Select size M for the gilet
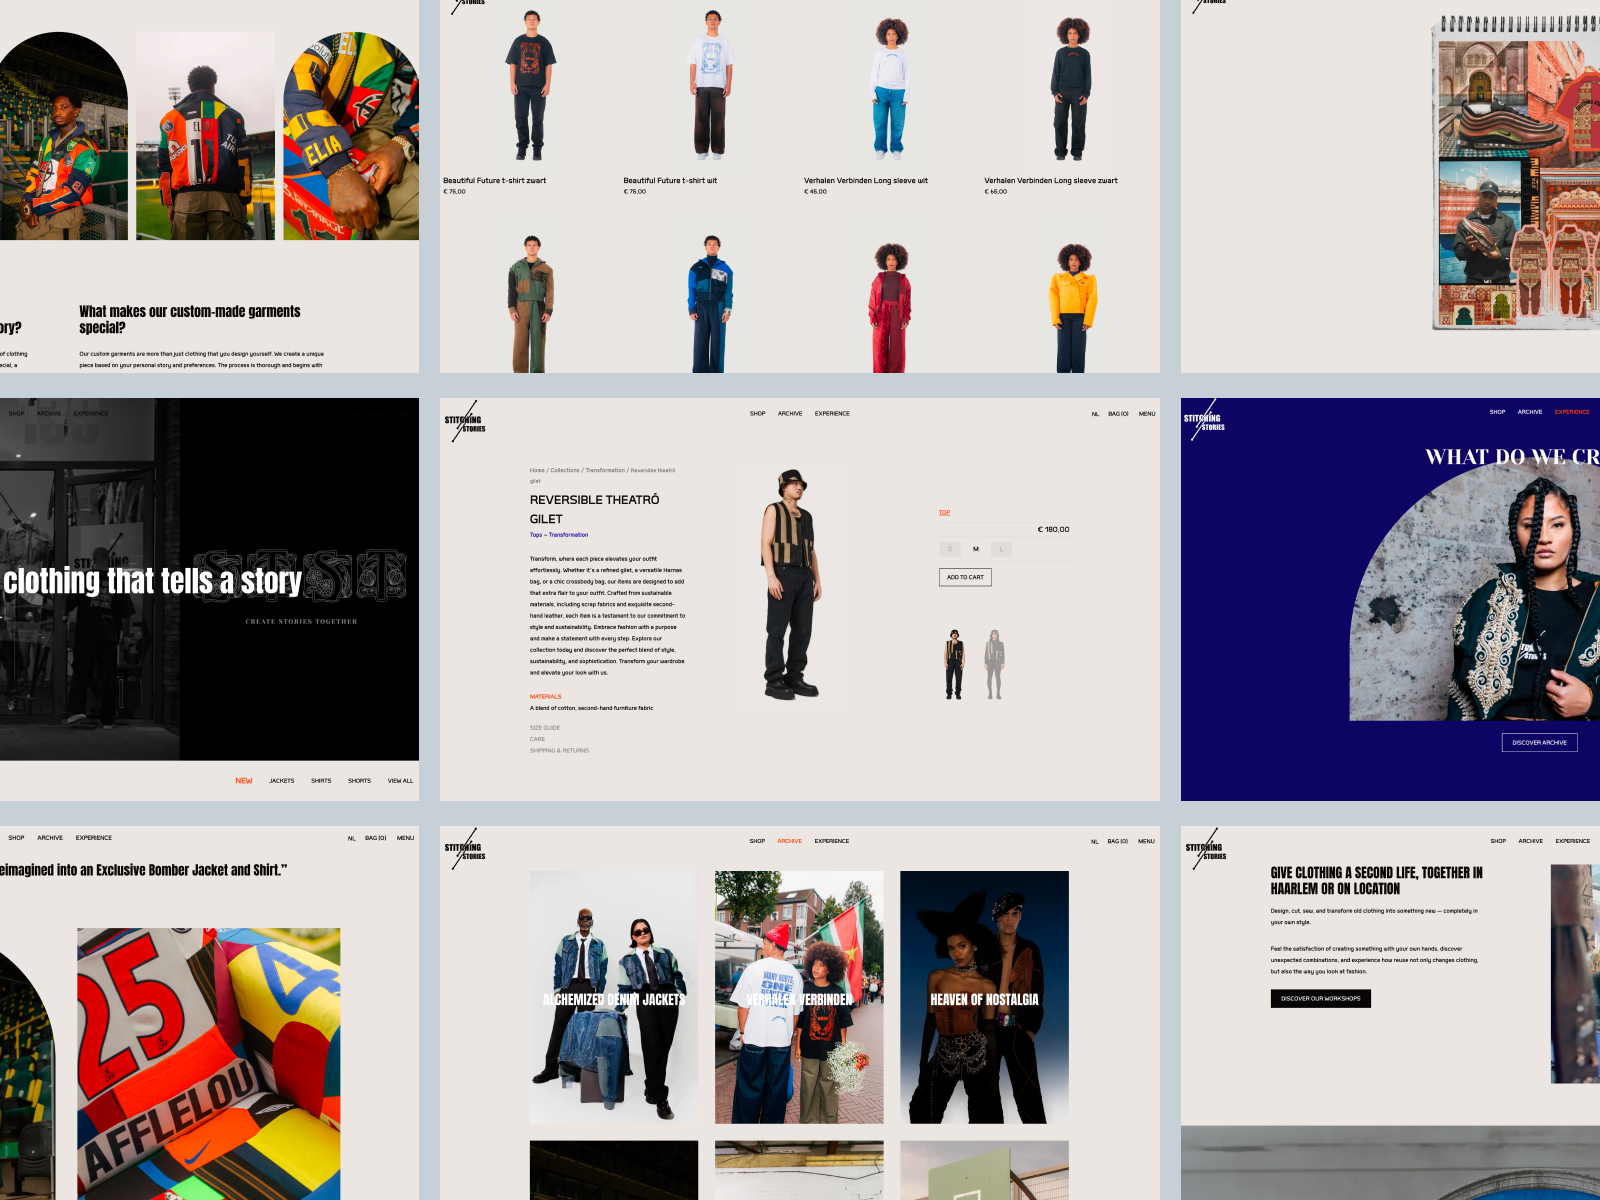This screenshot has width=1600, height=1200. click(976, 549)
